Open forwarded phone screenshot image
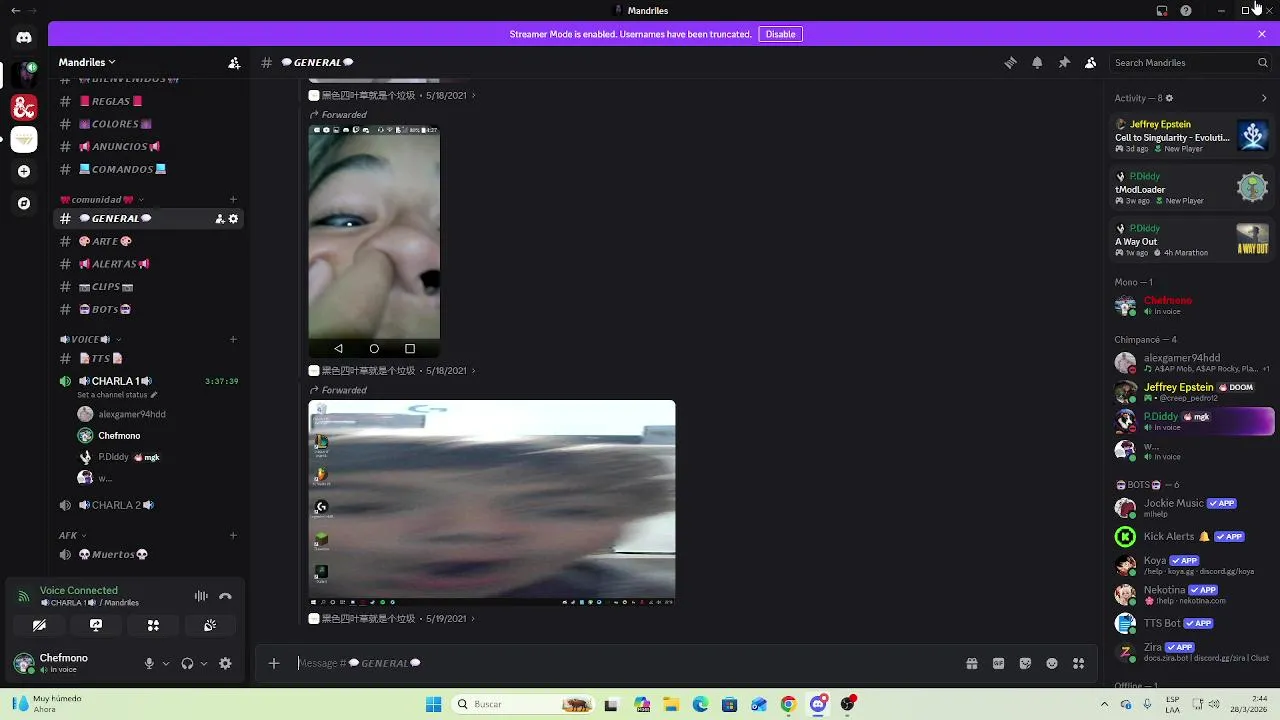 coord(374,241)
